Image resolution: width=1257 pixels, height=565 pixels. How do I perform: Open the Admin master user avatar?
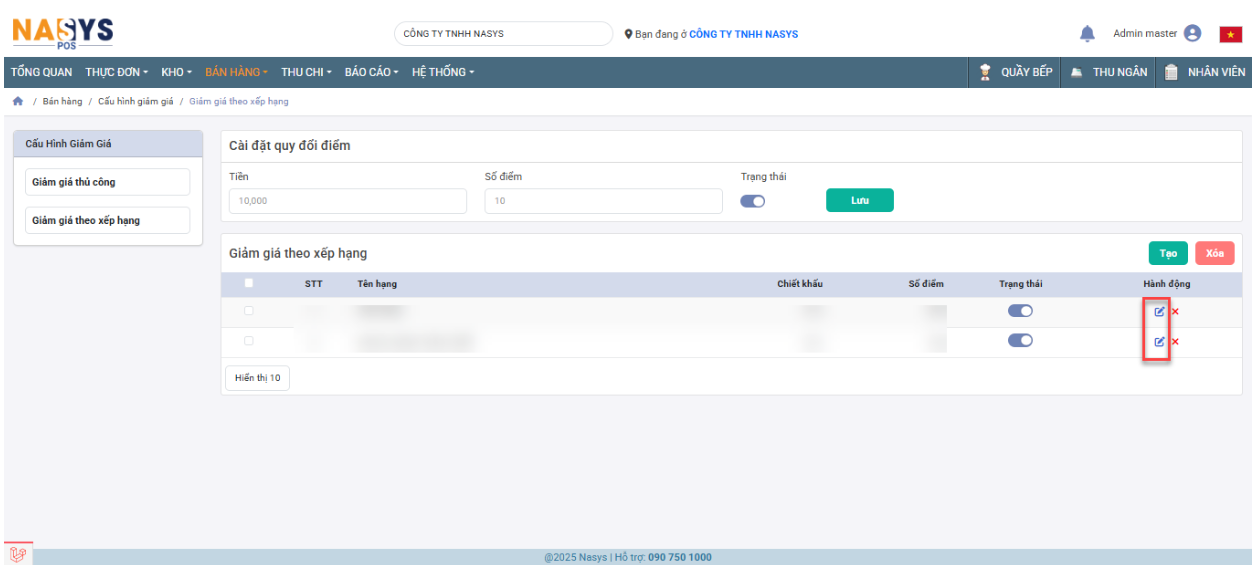point(1192,33)
